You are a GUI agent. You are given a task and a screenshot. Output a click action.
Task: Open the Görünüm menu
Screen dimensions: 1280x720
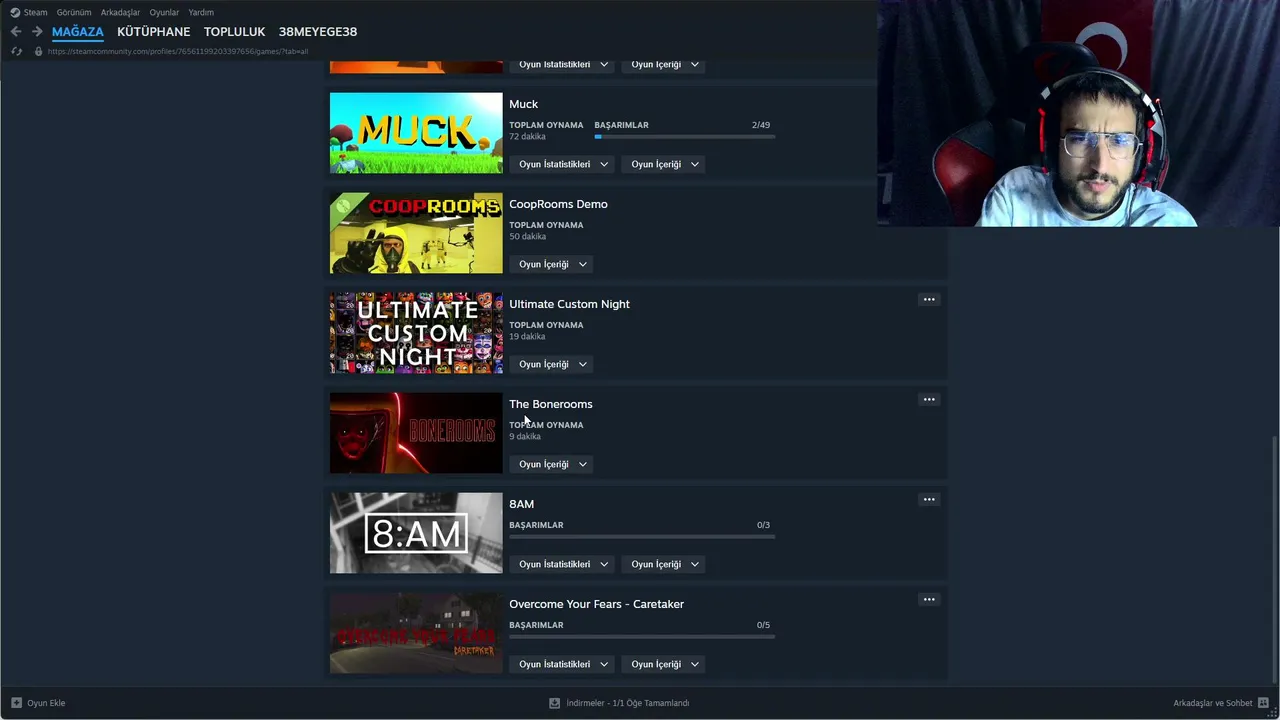(x=74, y=12)
